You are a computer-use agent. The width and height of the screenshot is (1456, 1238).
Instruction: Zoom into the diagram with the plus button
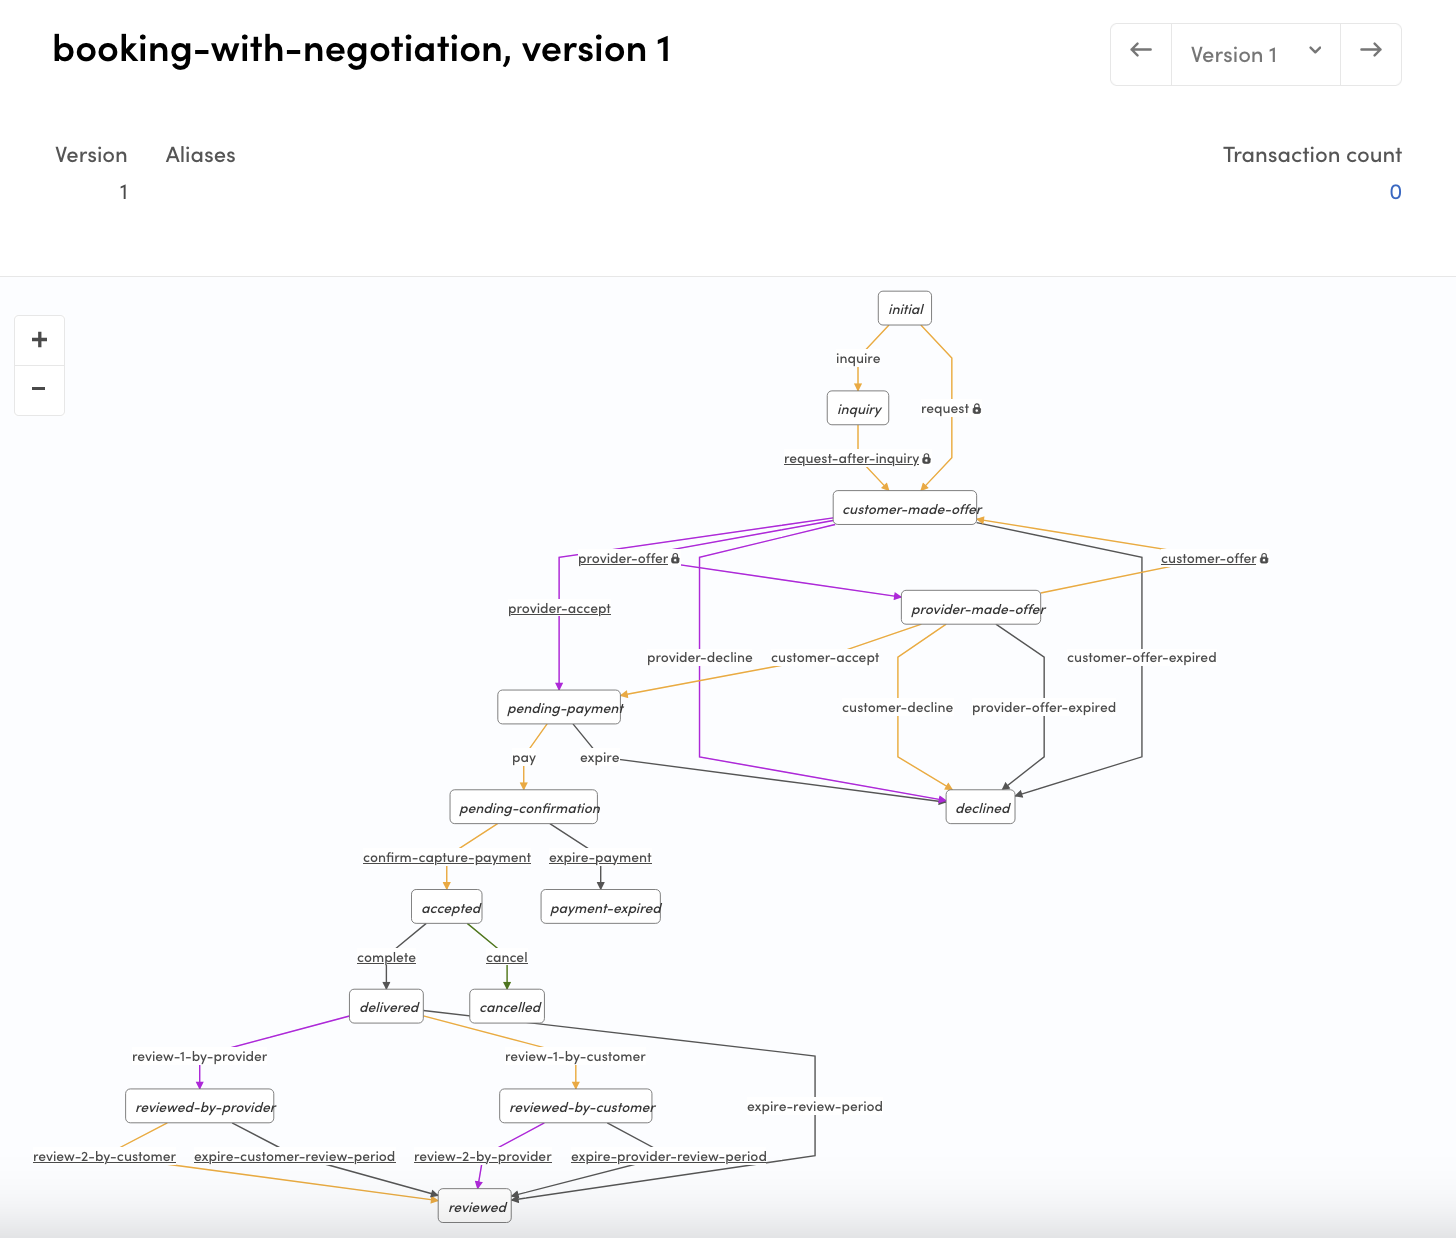[x=39, y=339]
